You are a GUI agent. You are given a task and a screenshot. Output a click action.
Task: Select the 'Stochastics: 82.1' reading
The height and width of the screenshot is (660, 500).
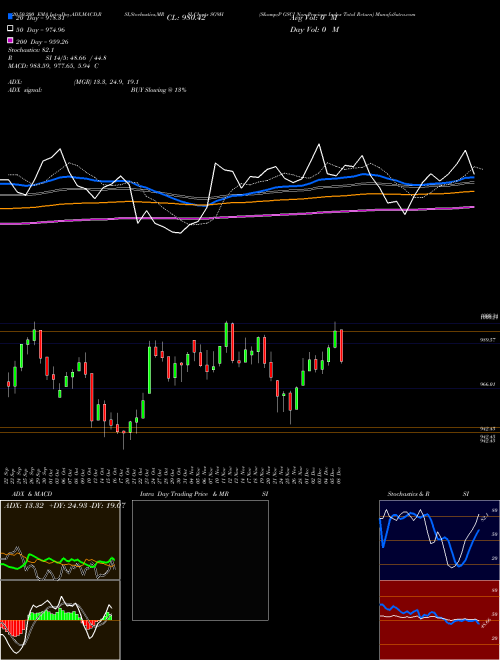click(29, 50)
